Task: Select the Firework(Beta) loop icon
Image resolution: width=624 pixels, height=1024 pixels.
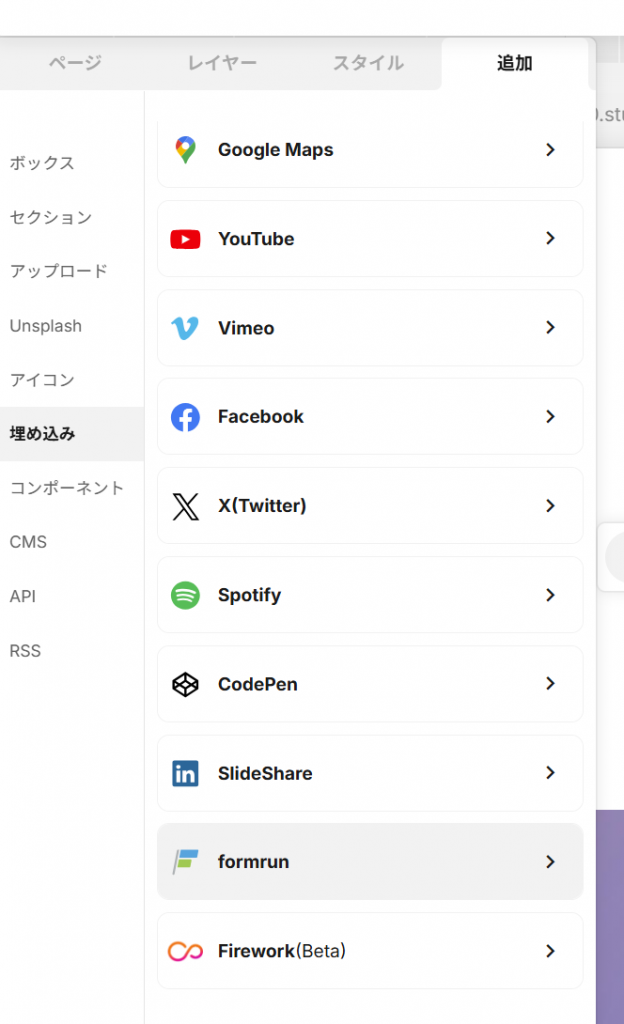Action: [x=187, y=951]
